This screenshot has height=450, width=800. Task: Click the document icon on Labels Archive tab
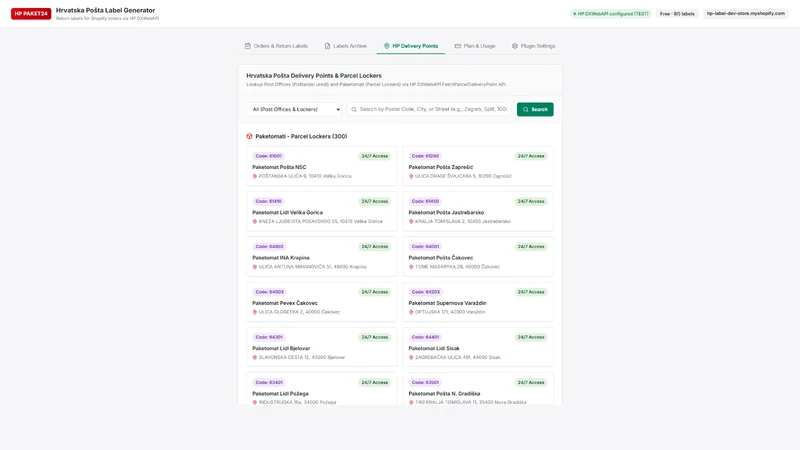tap(327, 46)
